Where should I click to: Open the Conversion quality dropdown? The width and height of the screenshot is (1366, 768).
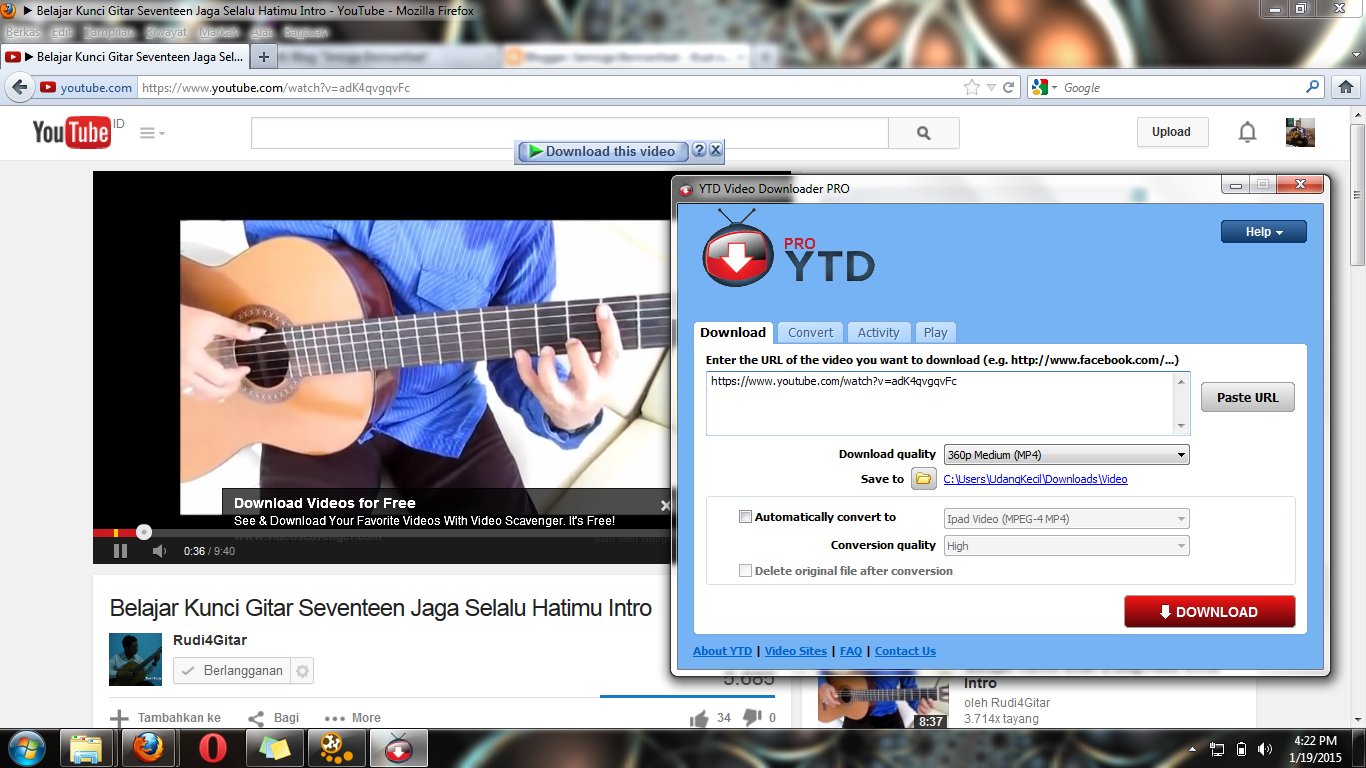(x=1067, y=546)
